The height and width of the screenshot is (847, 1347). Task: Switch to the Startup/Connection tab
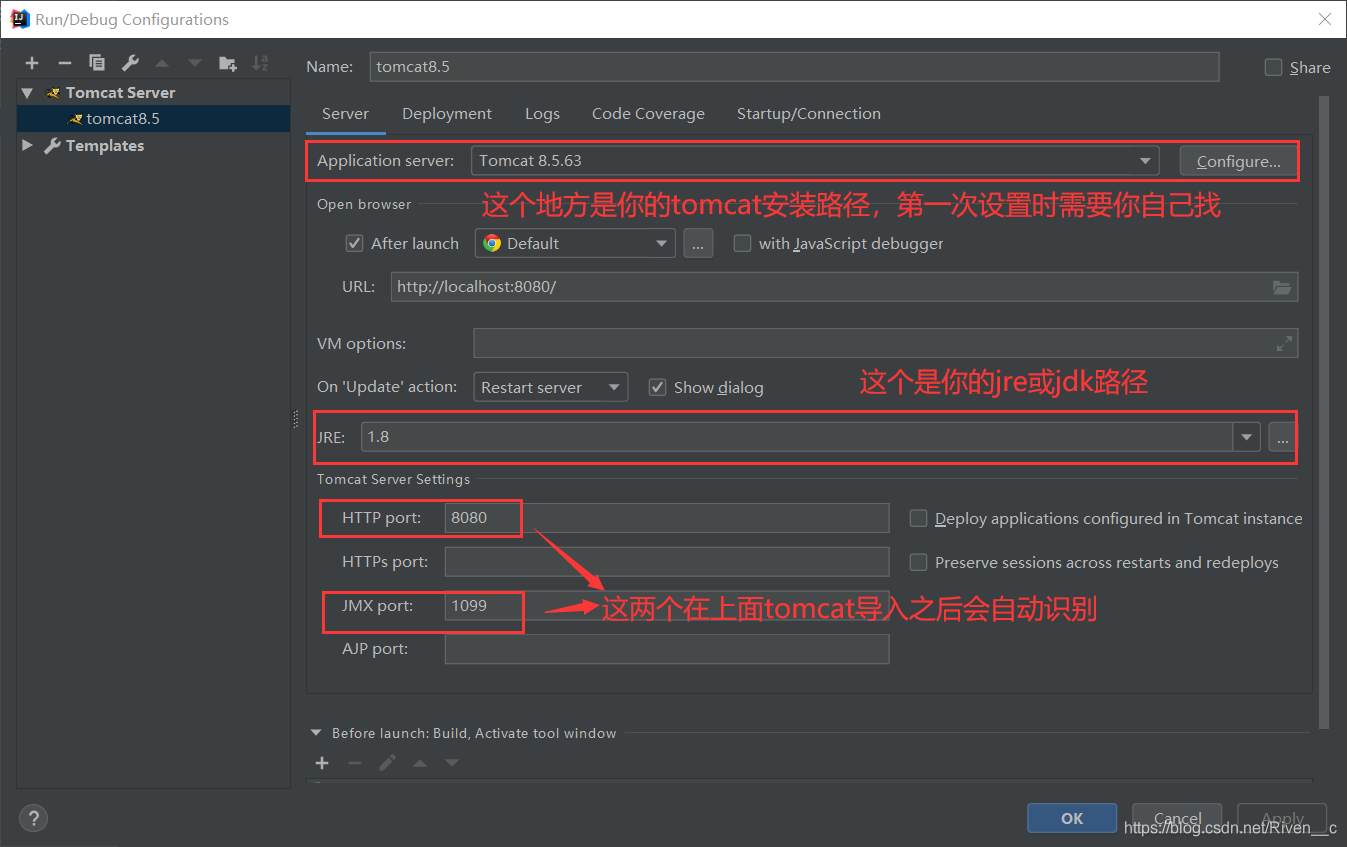point(809,114)
